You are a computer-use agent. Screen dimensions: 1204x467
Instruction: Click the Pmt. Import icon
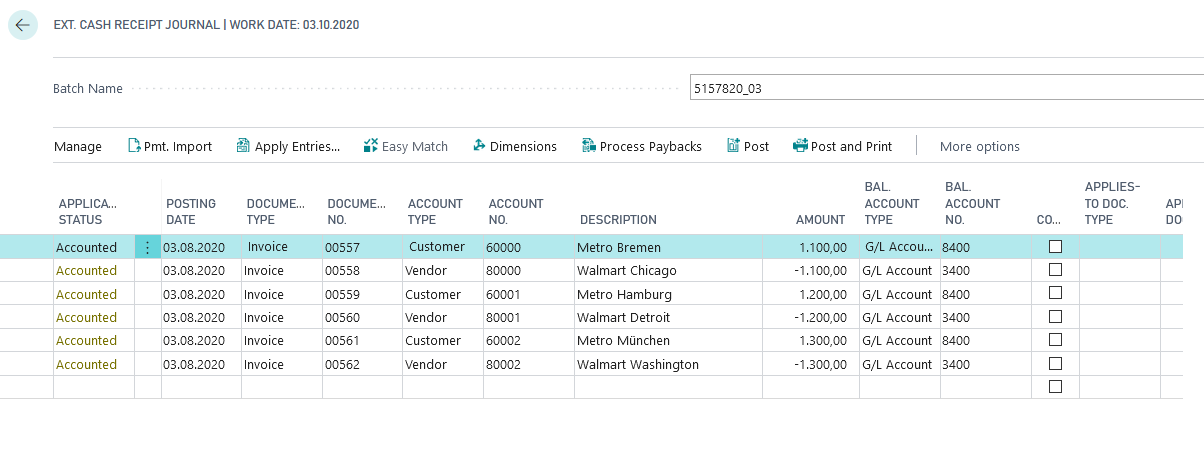(x=135, y=146)
